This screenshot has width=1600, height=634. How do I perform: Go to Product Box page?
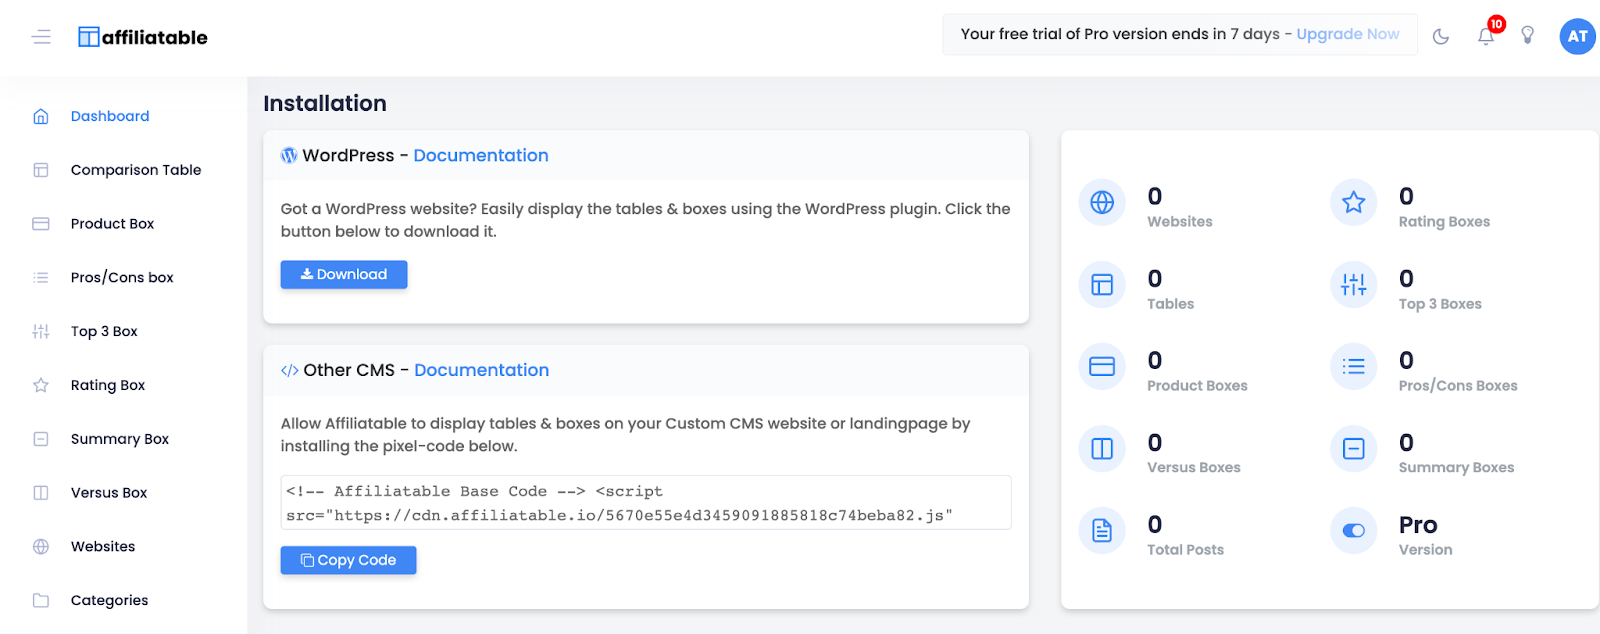(x=112, y=224)
